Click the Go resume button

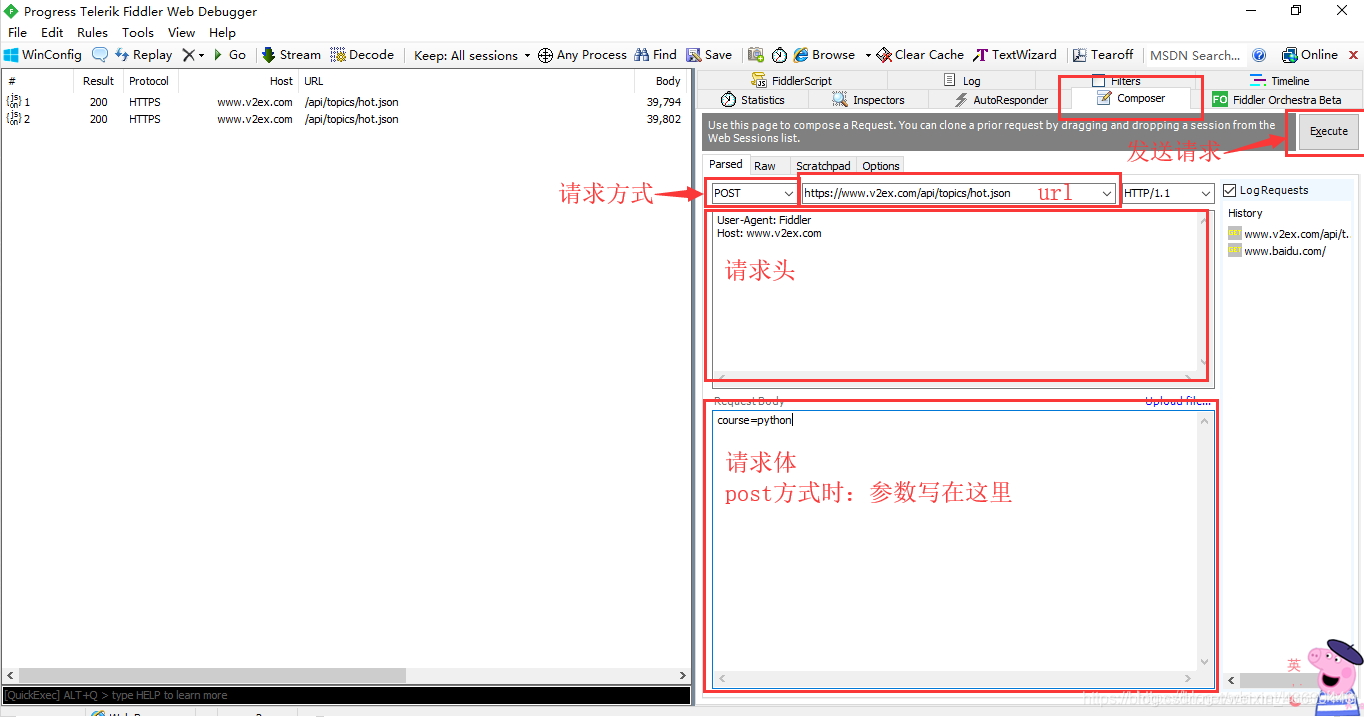click(x=230, y=55)
